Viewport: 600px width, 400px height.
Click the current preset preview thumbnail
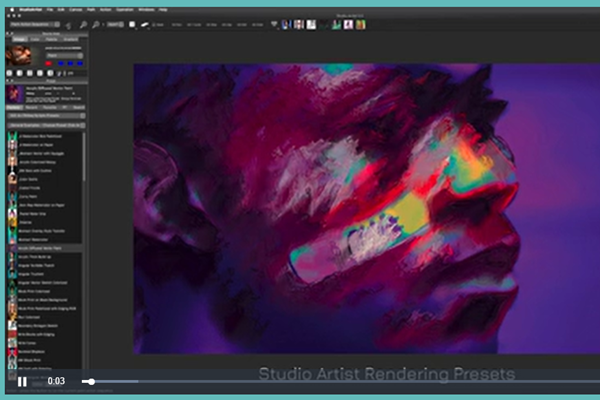pos(15,94)
